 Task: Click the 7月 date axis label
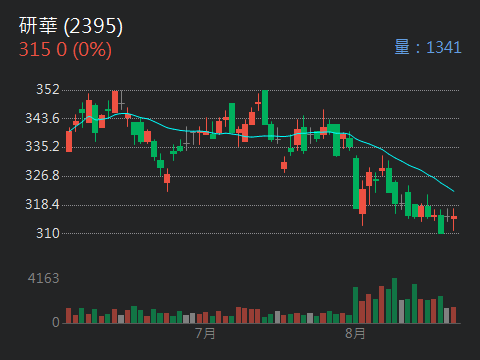pos(205,333)
